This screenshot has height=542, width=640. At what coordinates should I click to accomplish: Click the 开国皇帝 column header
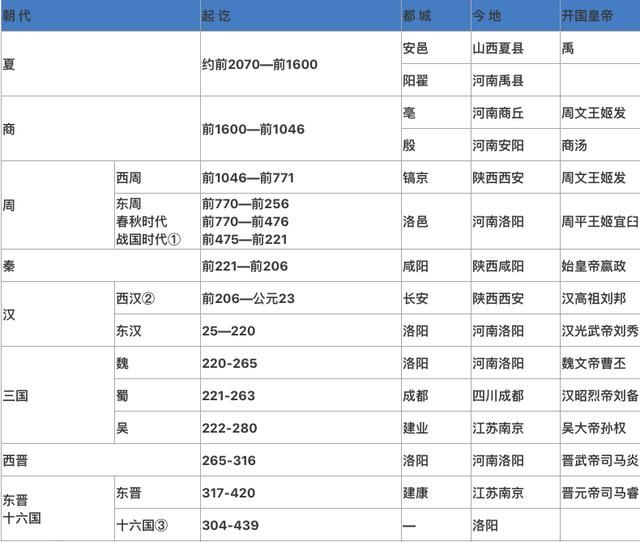[x=600, y=16]
